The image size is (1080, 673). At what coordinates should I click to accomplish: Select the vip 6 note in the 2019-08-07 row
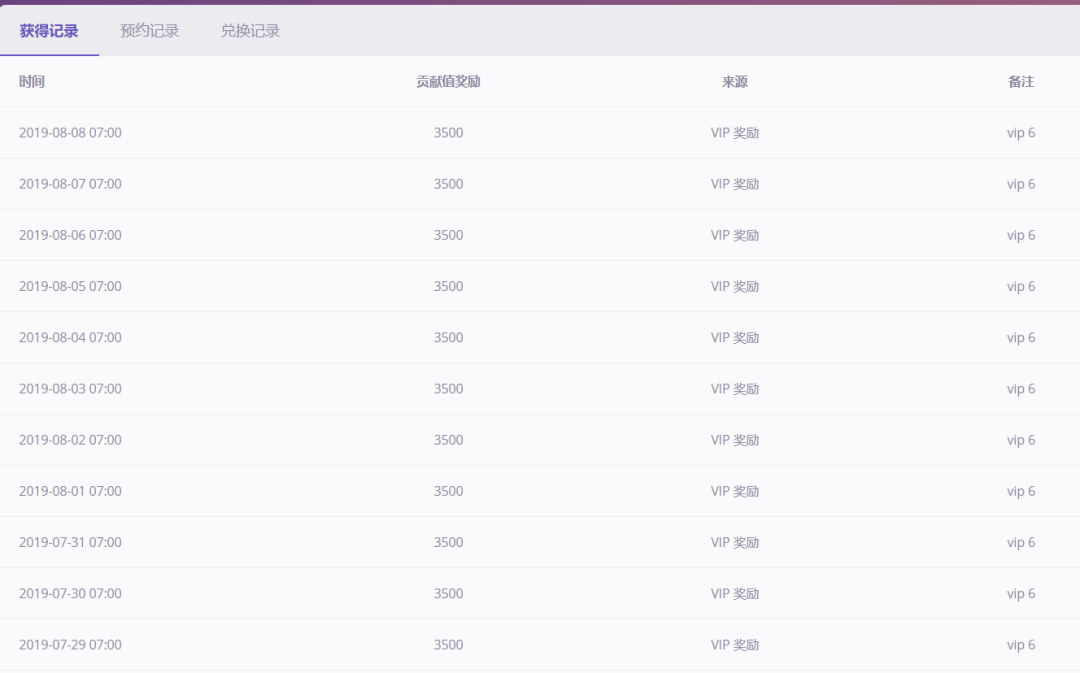(1021, 184)
